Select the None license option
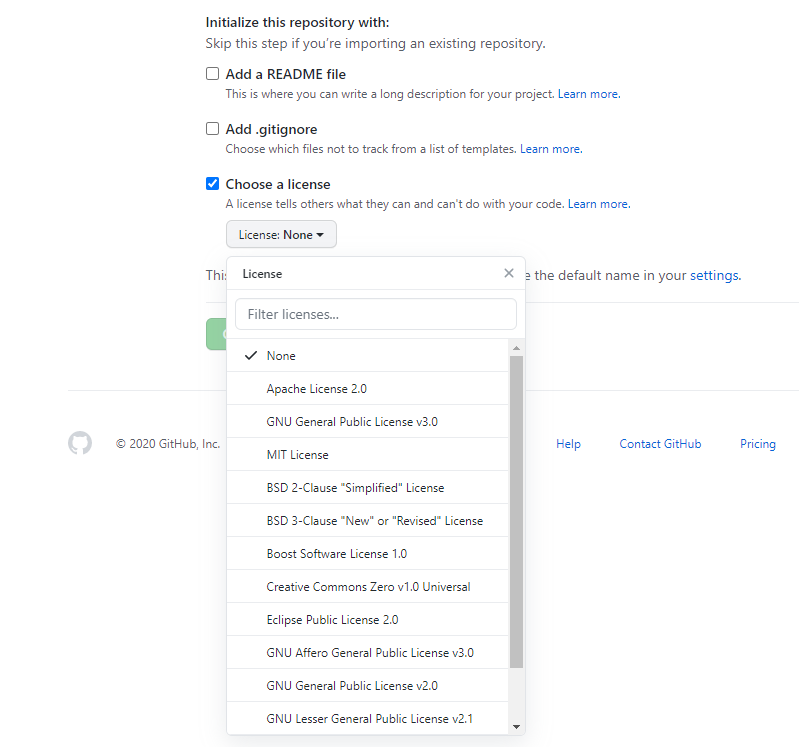This screenshot has height=747, width=799. [x=281, y=356]
